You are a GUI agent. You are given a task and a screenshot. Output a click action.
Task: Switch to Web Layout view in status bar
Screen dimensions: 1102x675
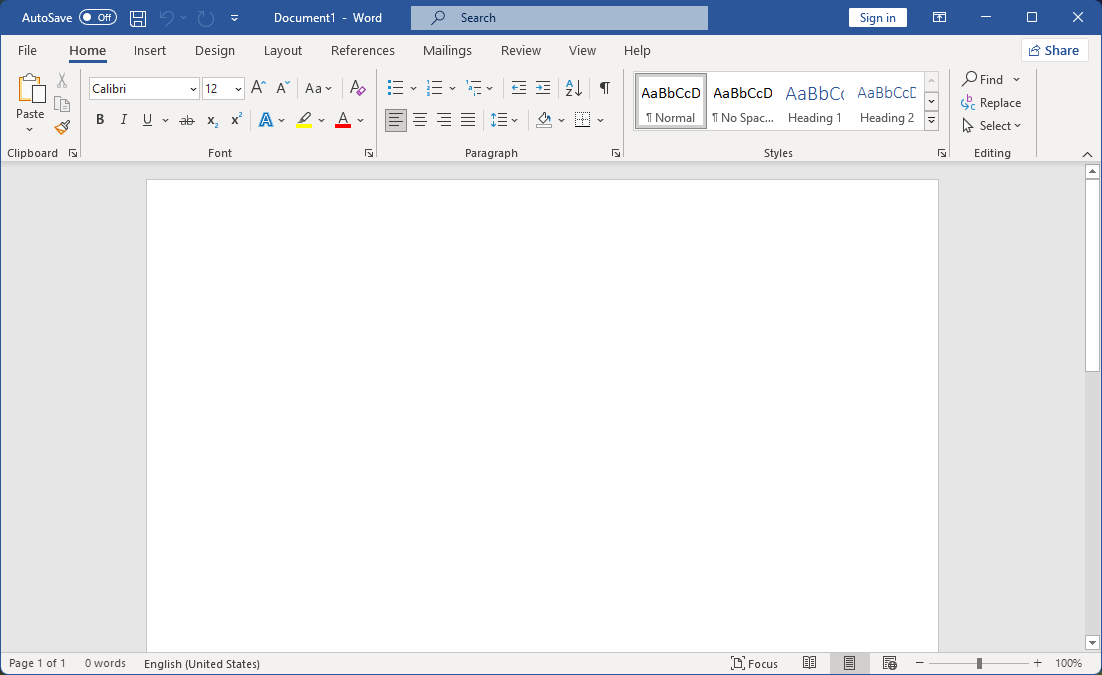coord(890,663)
